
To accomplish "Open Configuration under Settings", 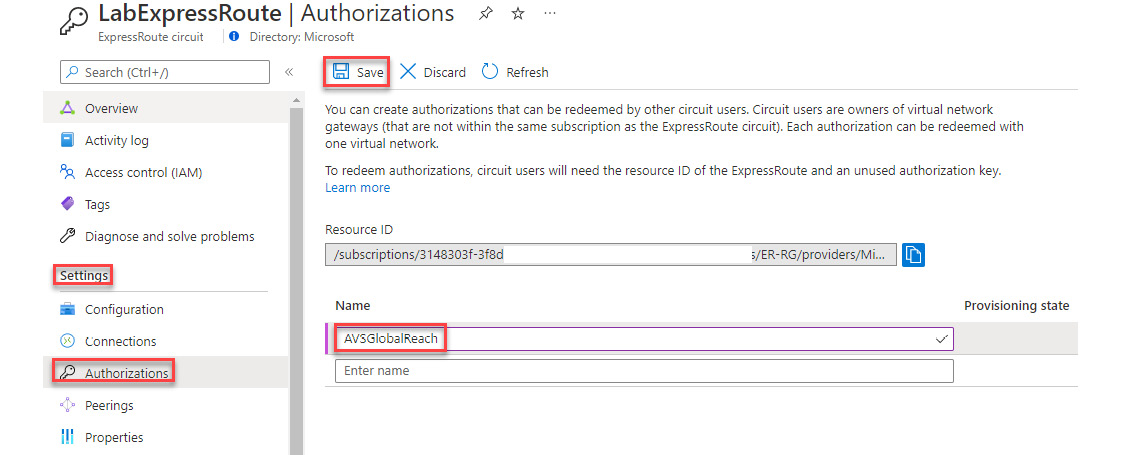I will point(165,310).
